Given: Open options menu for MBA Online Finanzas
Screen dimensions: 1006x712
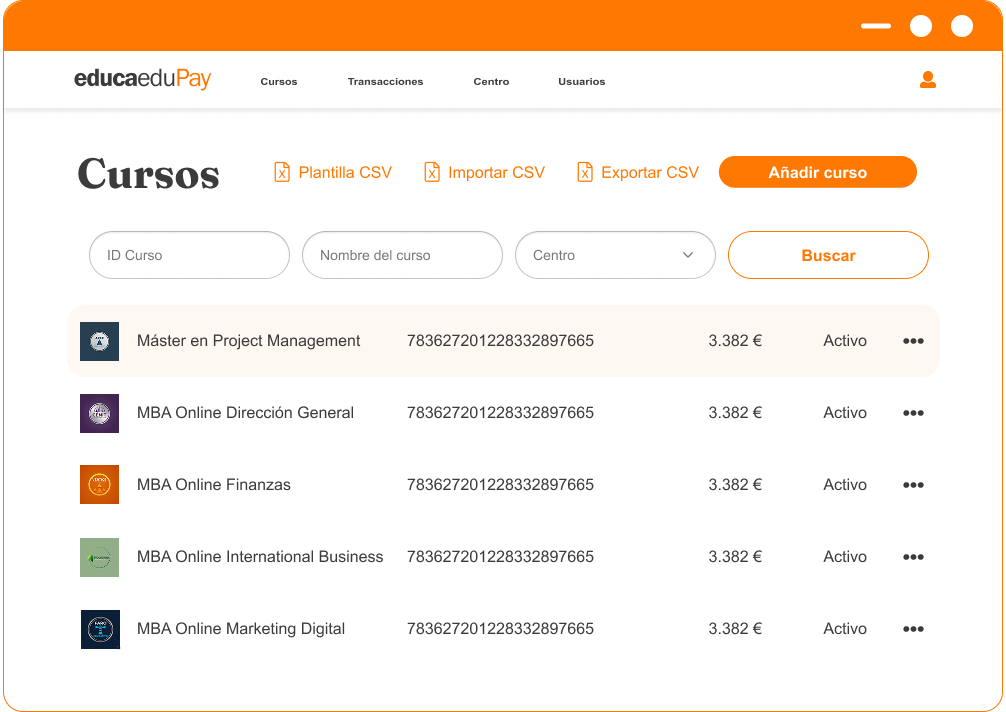Looking at the screenshot, I should pyautogui.click(x=912, y=485).
